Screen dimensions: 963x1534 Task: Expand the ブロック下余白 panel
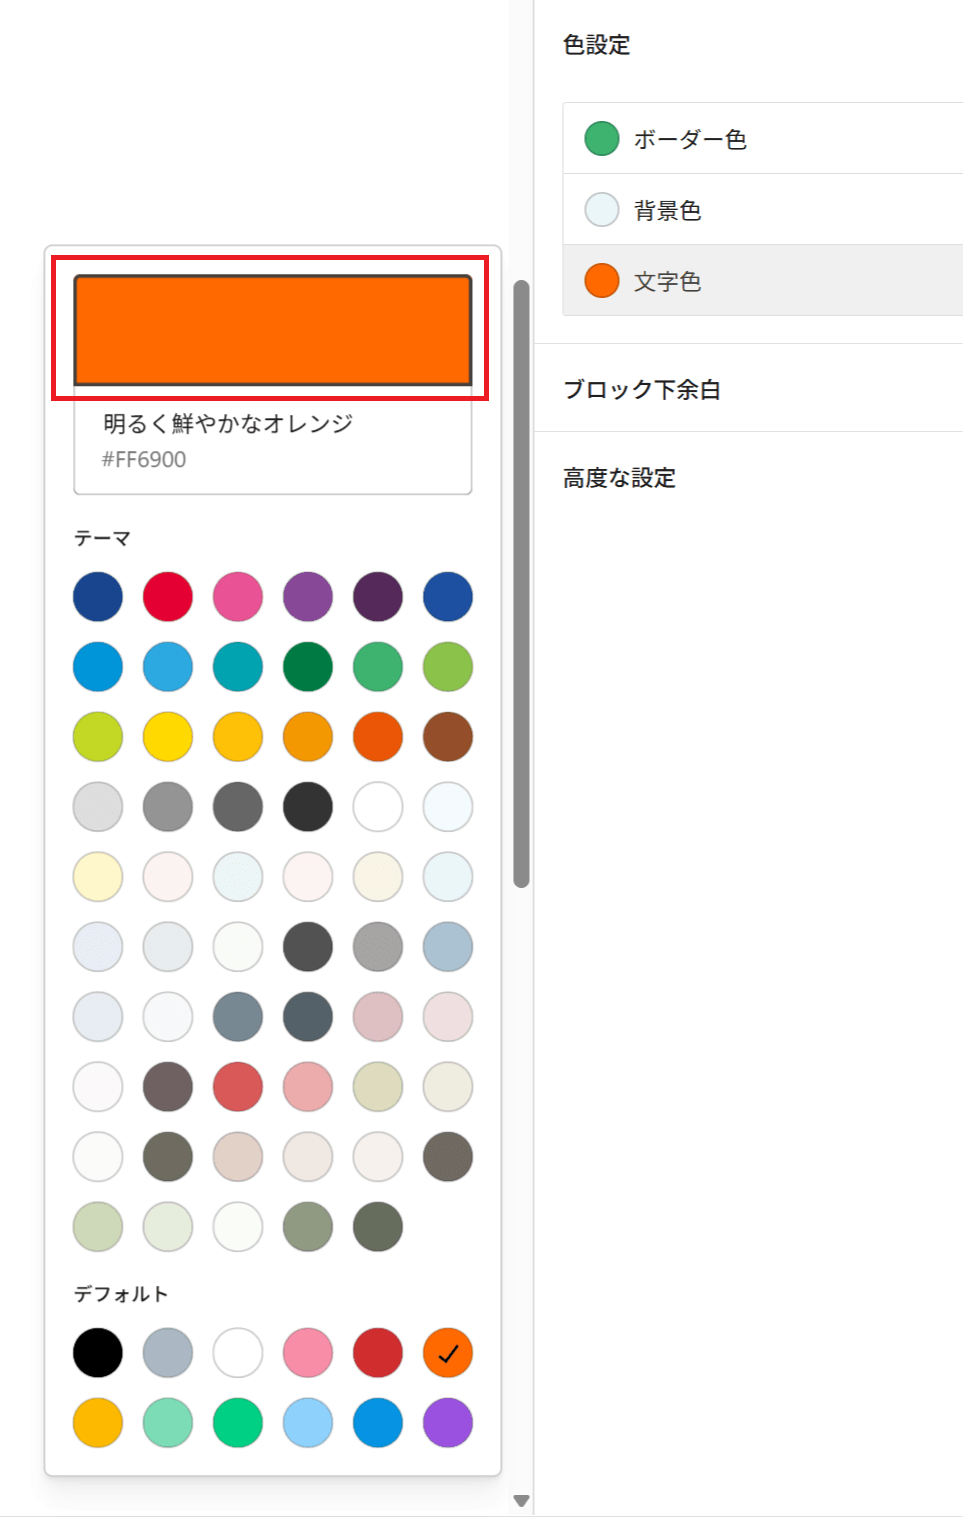coord(642,389)
